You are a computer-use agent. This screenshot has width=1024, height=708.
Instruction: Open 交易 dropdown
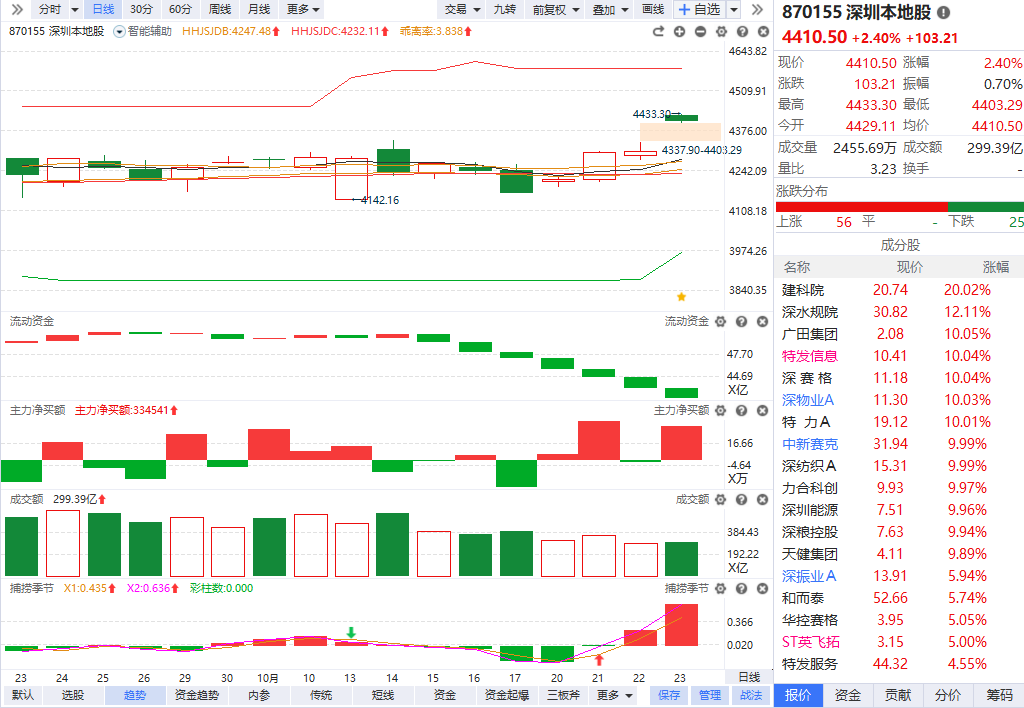(x=462, y=9)
